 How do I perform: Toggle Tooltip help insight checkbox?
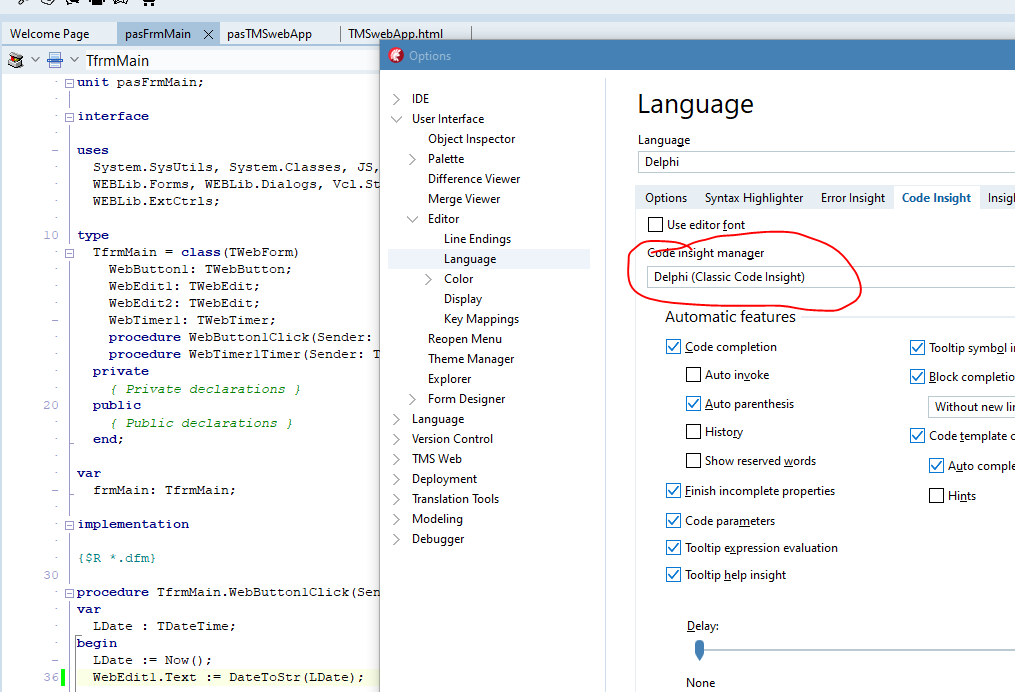tap(673, 575)
